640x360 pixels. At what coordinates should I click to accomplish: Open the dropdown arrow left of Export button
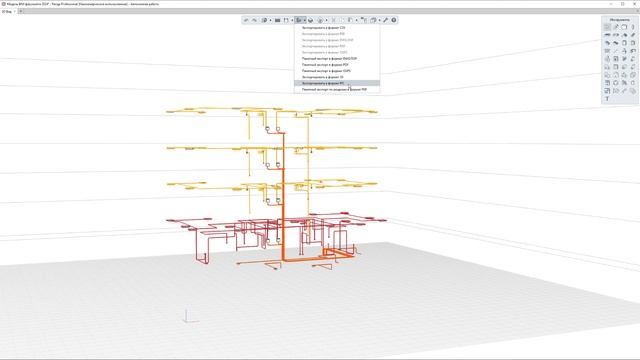click(292, 20)
